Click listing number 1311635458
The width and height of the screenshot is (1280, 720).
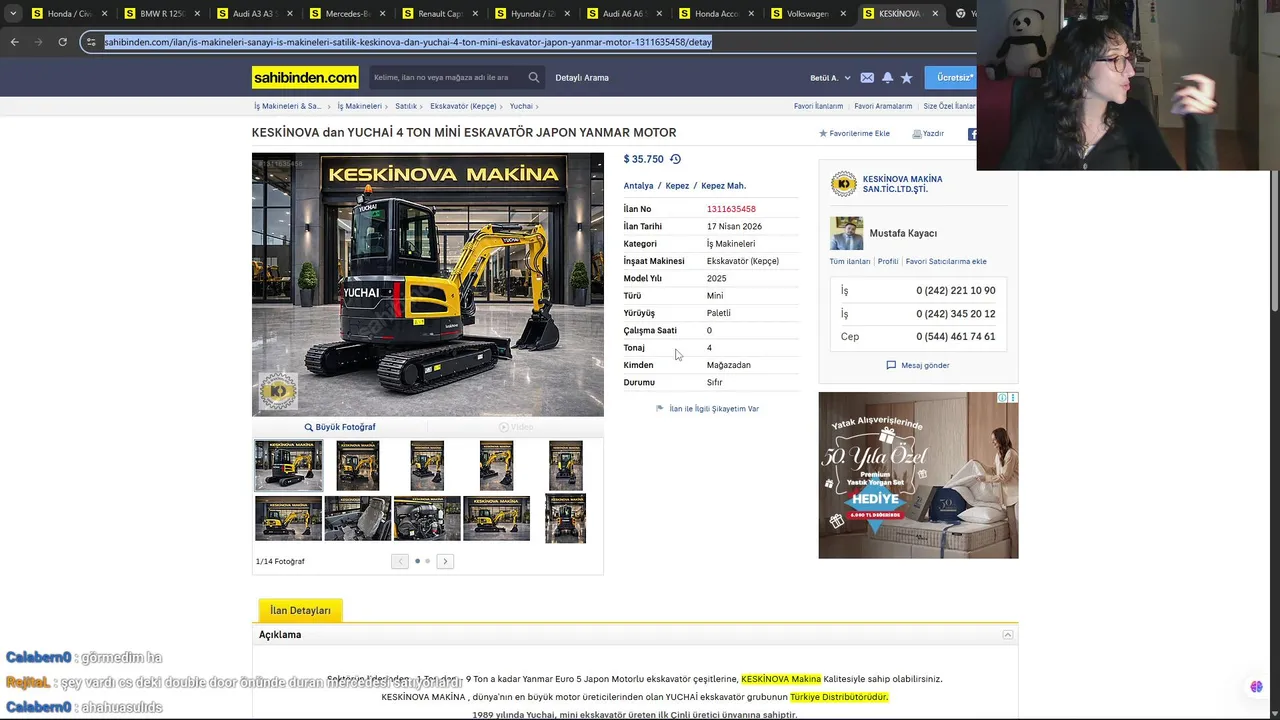tap(731, 209)
